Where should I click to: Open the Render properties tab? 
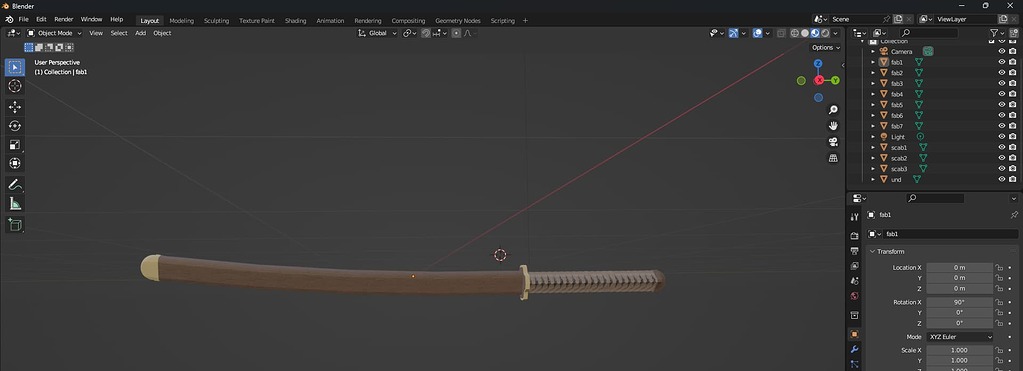[x=855, y=235]
